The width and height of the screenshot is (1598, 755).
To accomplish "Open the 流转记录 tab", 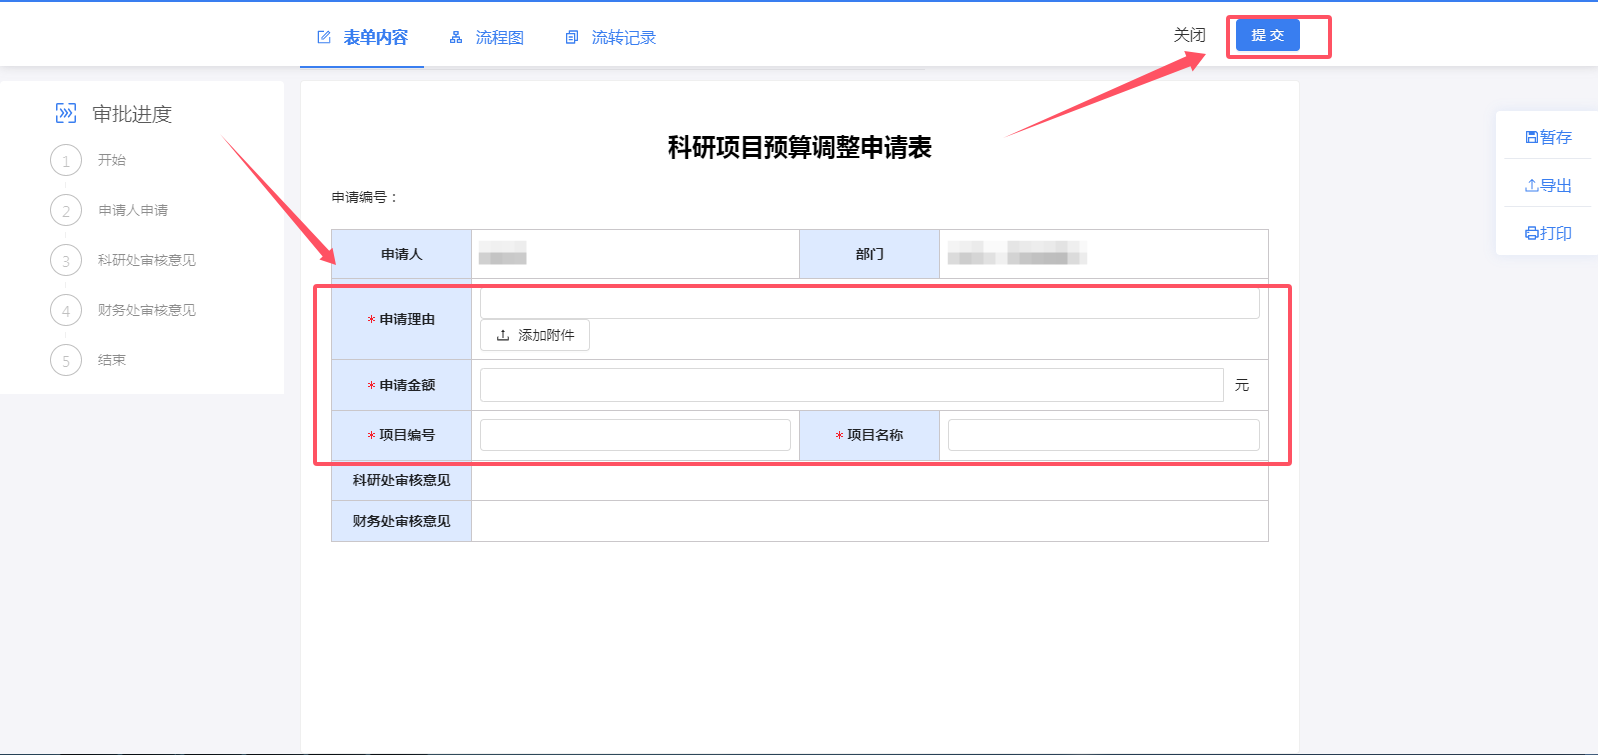I will tap(623, 37).
